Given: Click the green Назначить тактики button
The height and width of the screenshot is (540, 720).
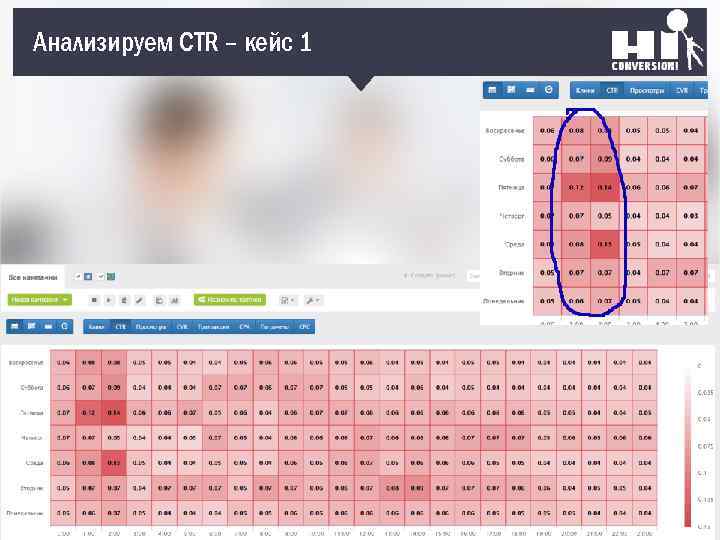Looking at the screenshot, I should tap(230, 300).
